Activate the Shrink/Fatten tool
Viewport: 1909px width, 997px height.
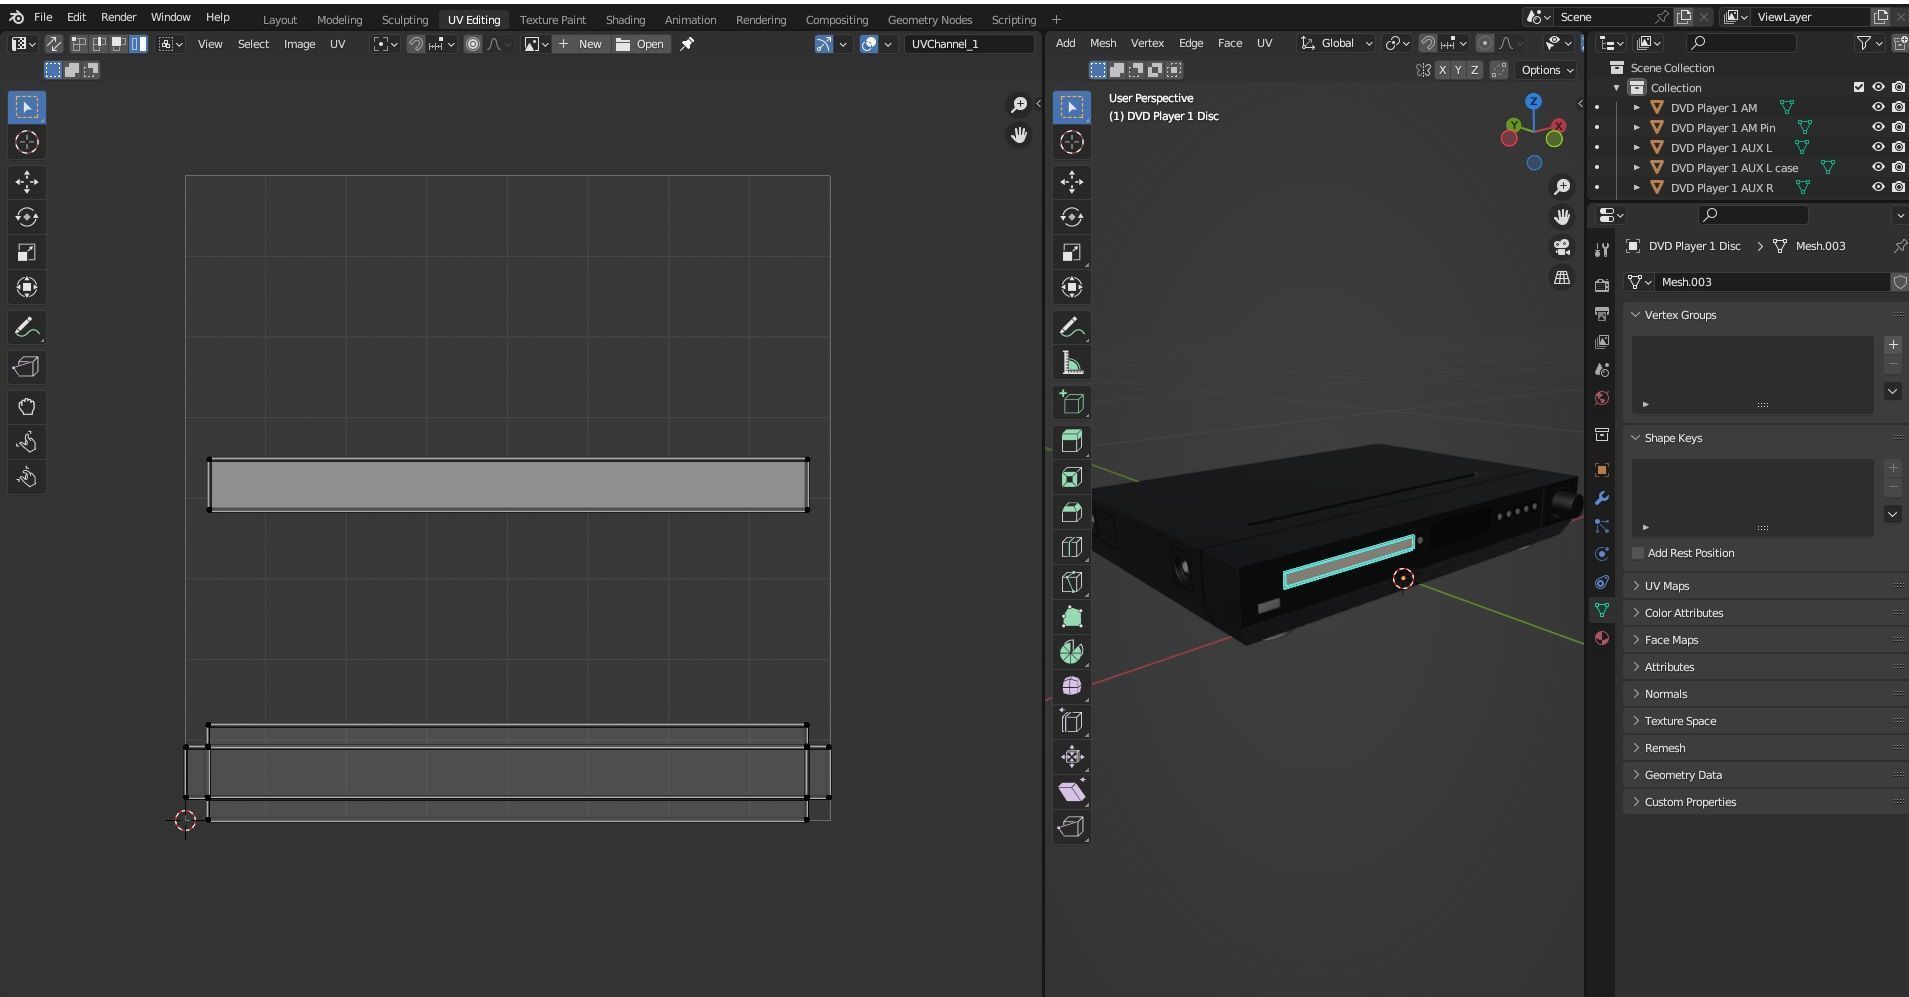click(x=1072, y=757)
